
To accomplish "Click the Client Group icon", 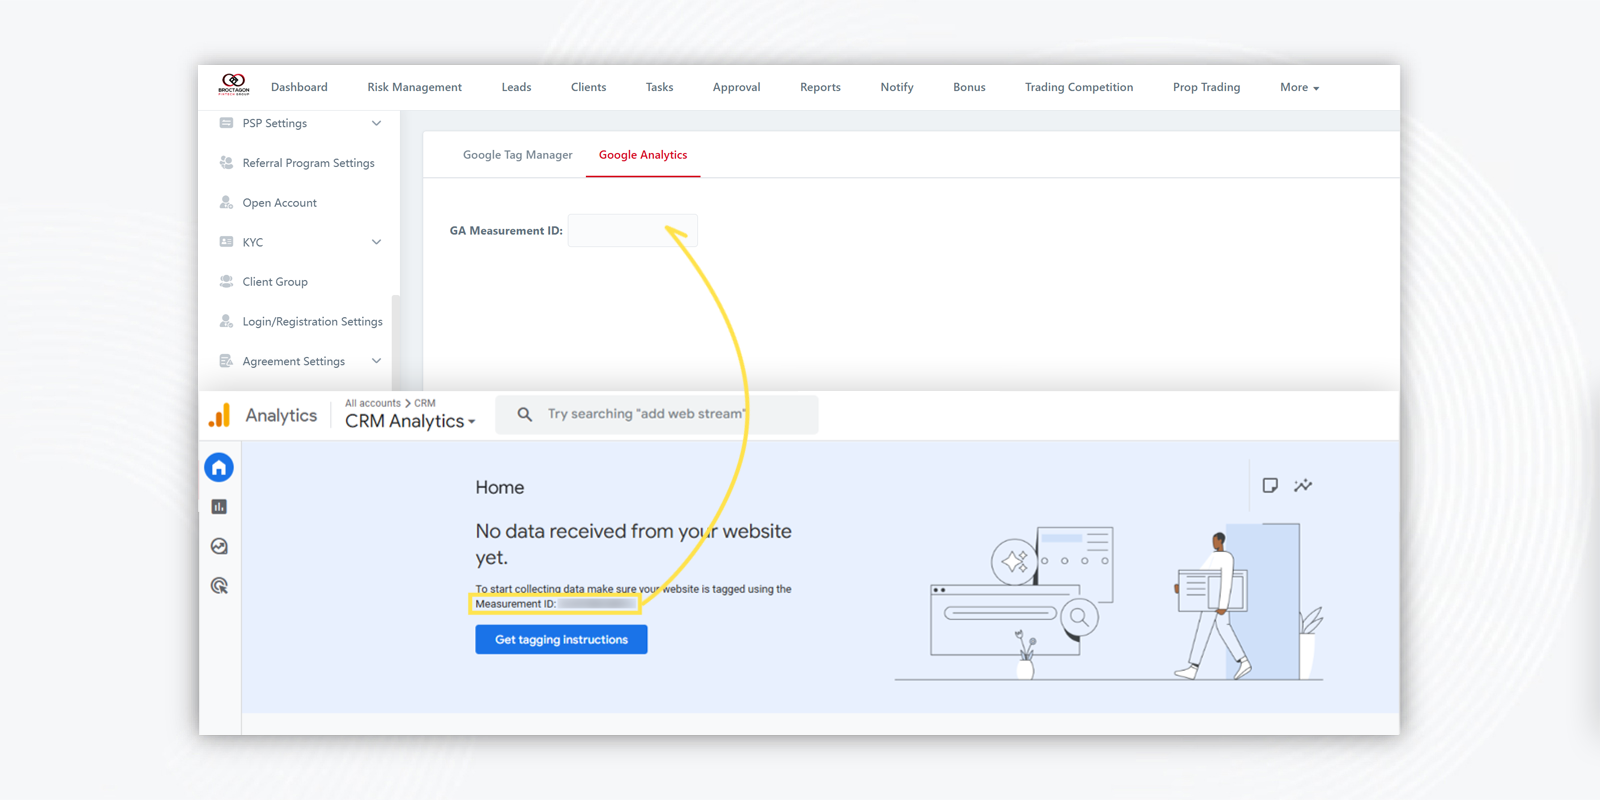I will pos(226,281).
